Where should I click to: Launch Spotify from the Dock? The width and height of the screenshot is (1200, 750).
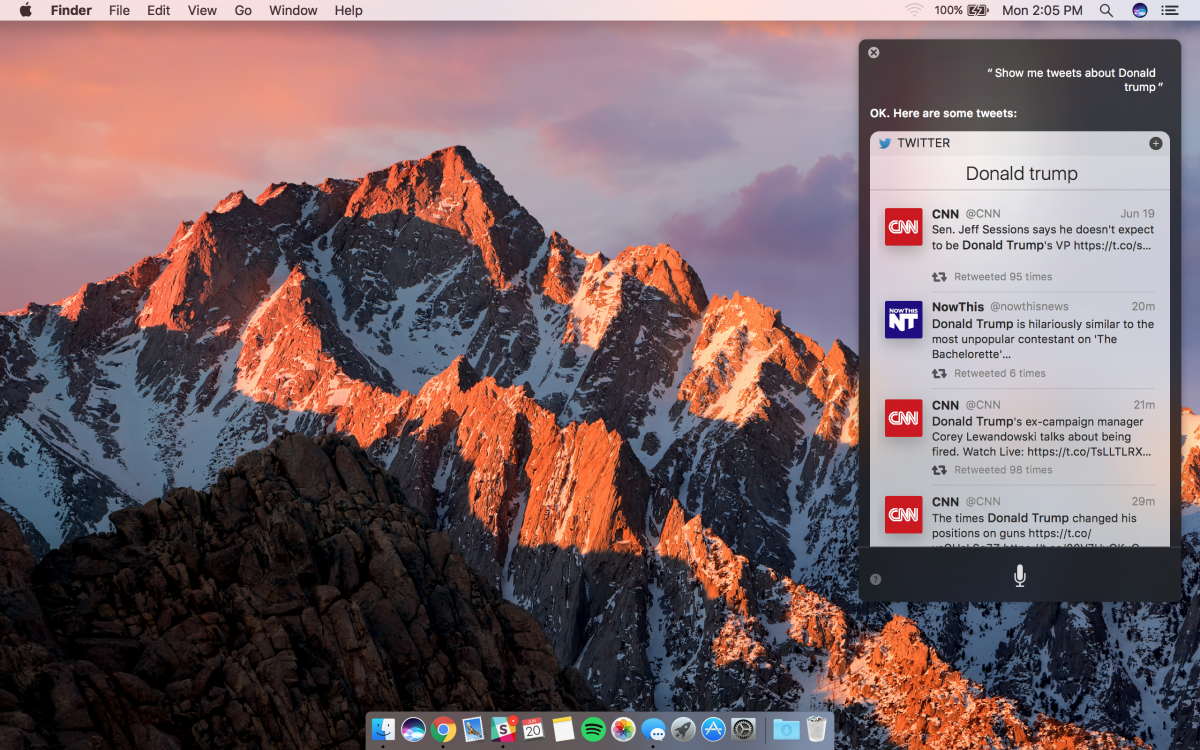(x=592, y=728)
